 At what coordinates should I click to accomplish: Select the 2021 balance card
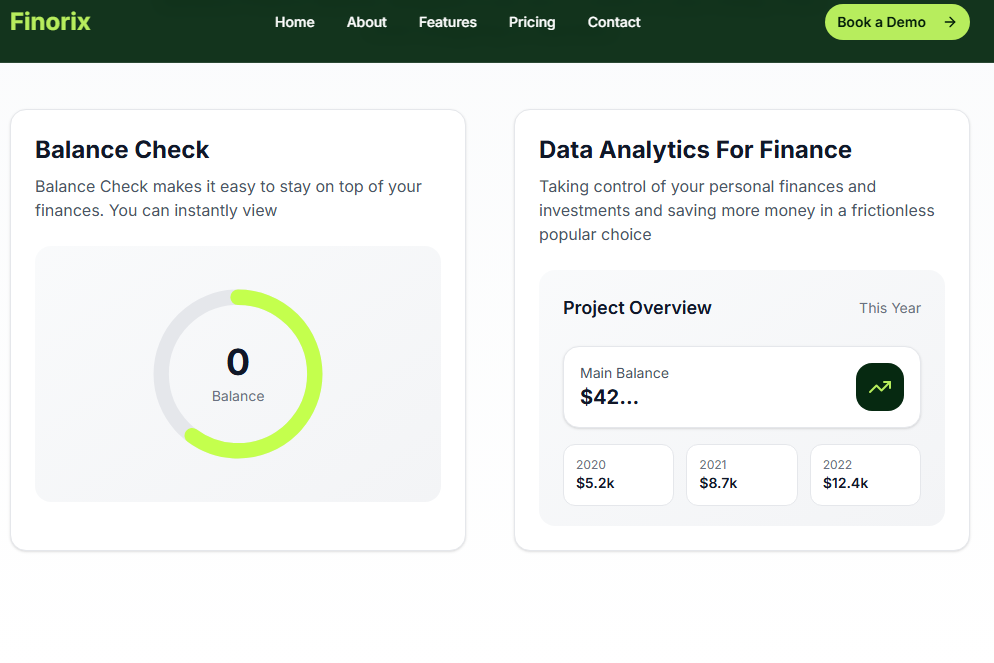[741, 475]
